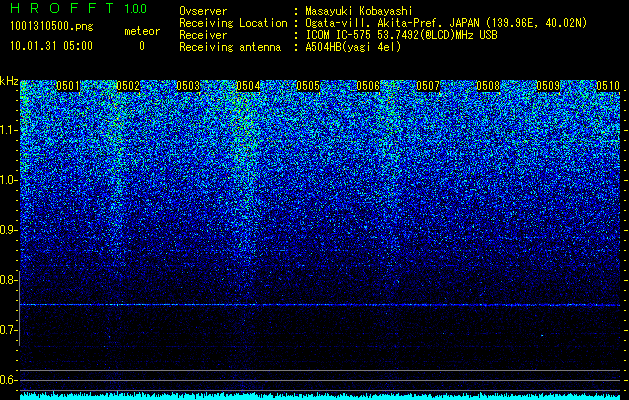This screenshot has width=629, height=400.
Task: Click the 0.6 kHz axis label
Action: [x=8, y=380]
